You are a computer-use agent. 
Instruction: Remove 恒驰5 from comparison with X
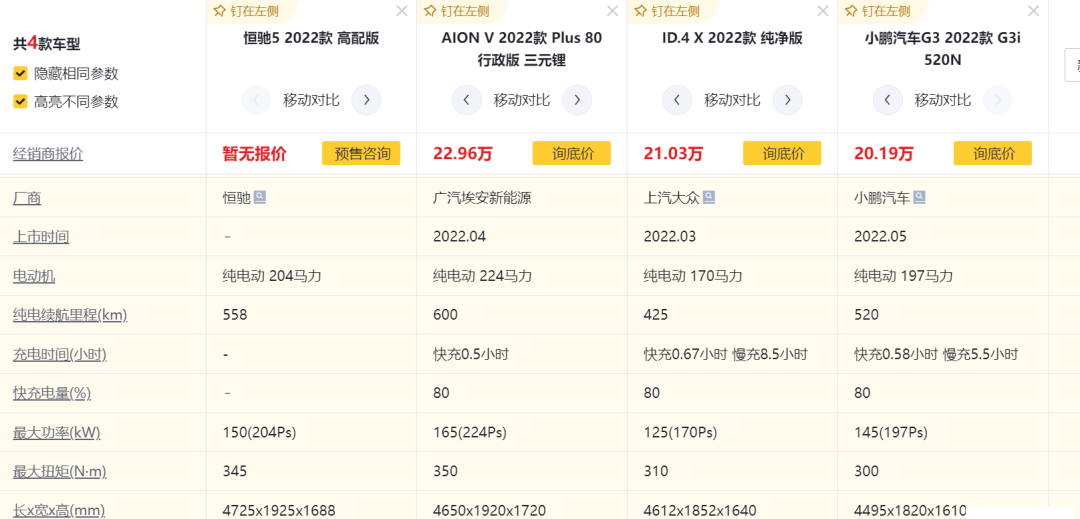[402, 11]
